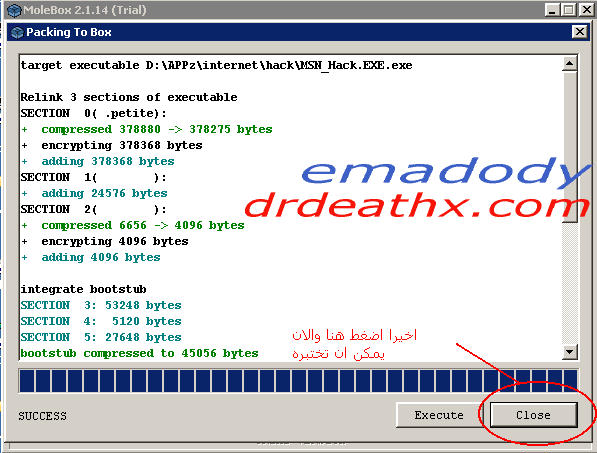Screen dimensions: 597x453
Task: Click the packing progress bar
Action: click(298, 380)
